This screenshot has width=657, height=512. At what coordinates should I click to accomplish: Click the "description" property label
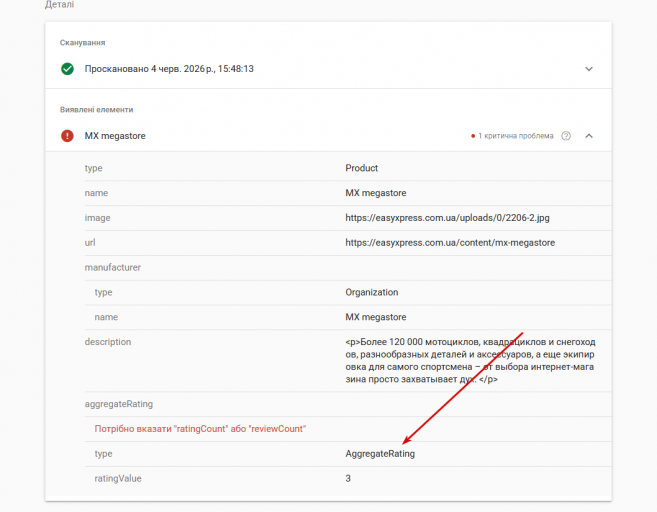point(108,342)
